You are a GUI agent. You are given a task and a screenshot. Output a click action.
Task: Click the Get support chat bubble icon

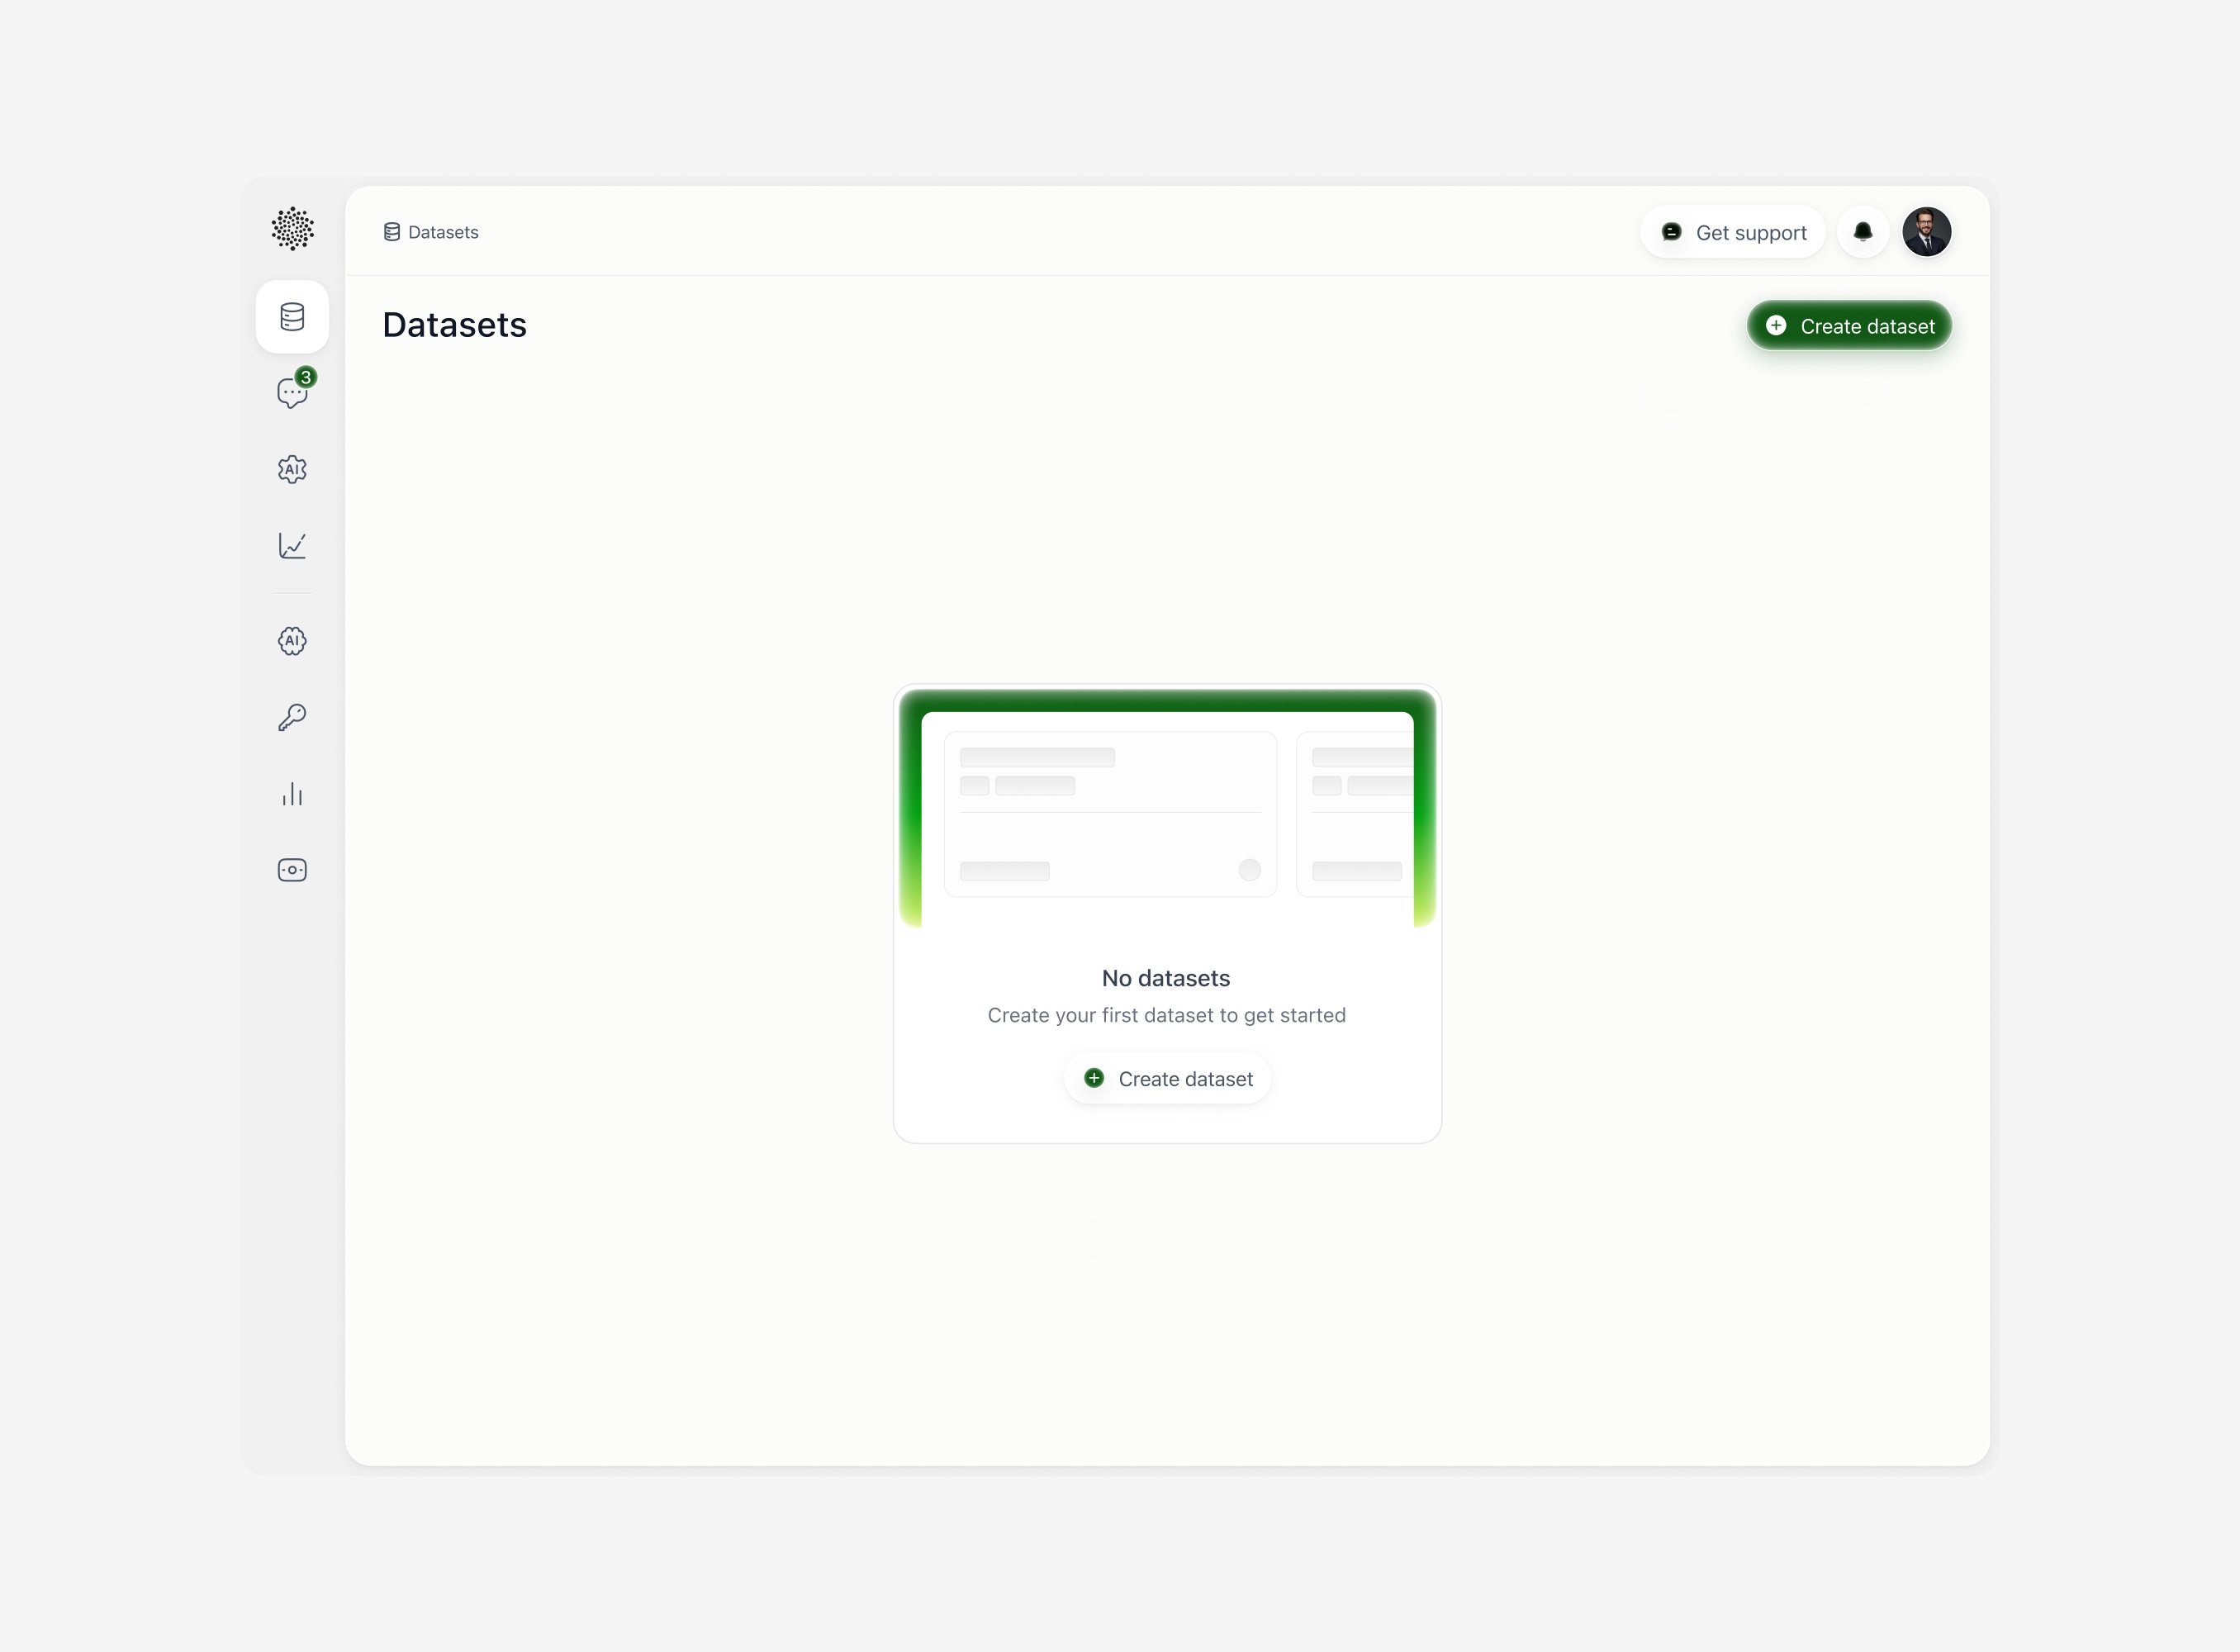tap(1671, 232)
